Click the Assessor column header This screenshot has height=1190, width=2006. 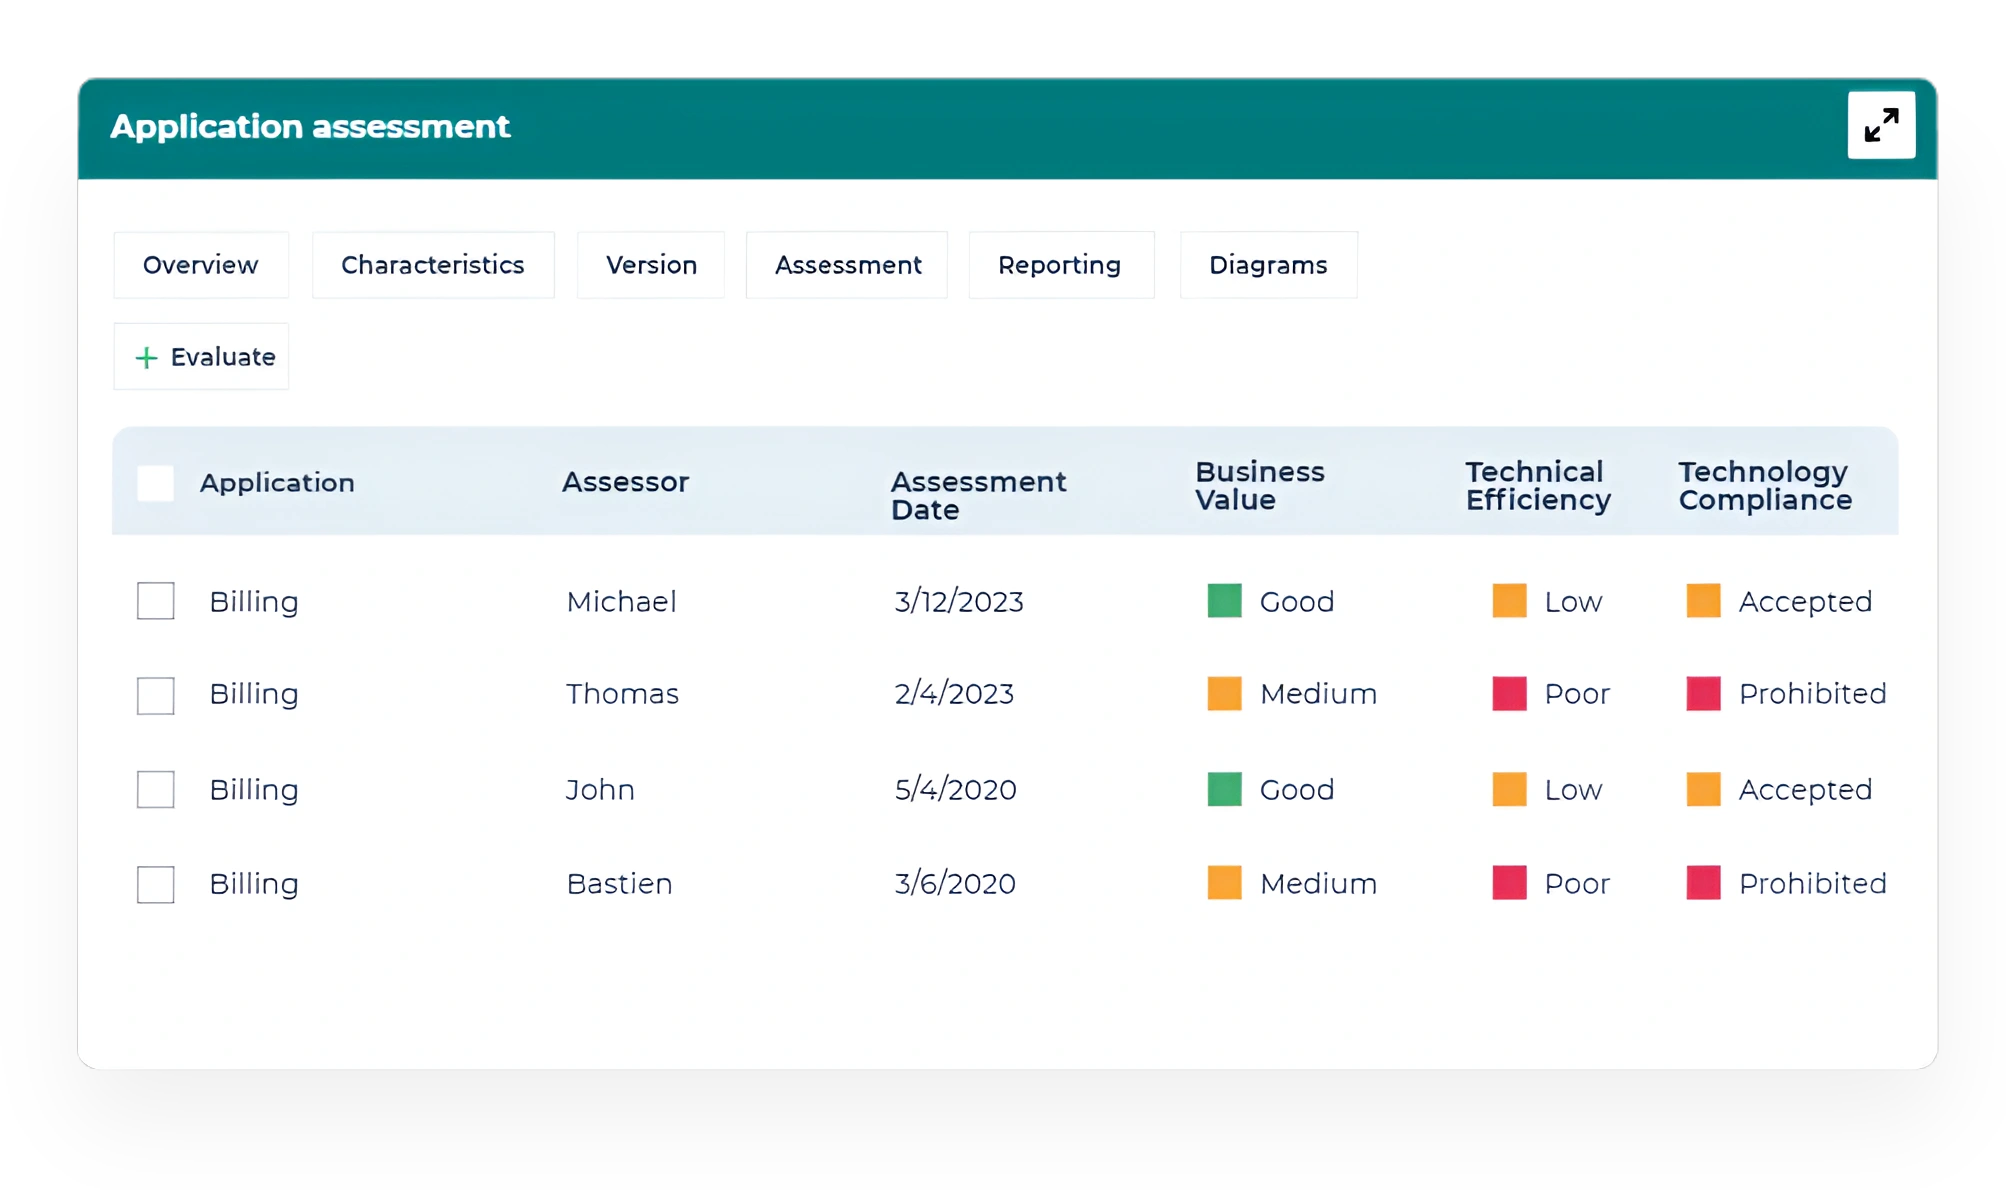(x=625, y=482)
